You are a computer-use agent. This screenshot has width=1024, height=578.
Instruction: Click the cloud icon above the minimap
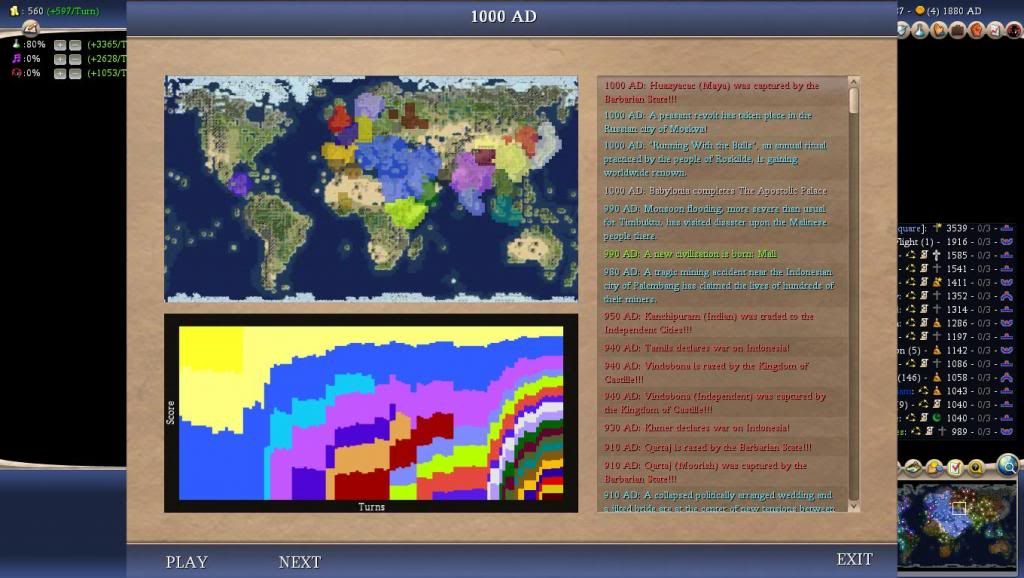[934, 467]
